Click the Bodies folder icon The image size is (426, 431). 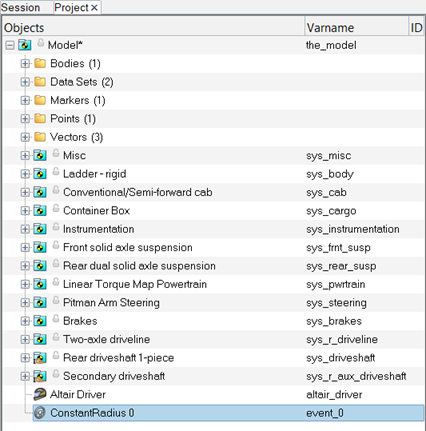40,63
